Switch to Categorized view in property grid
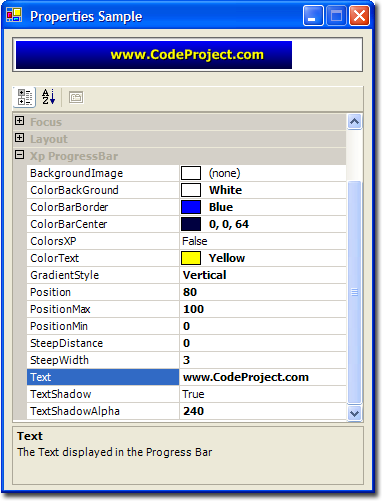This screenshot has height=501, width=382. tap(24, 97)
